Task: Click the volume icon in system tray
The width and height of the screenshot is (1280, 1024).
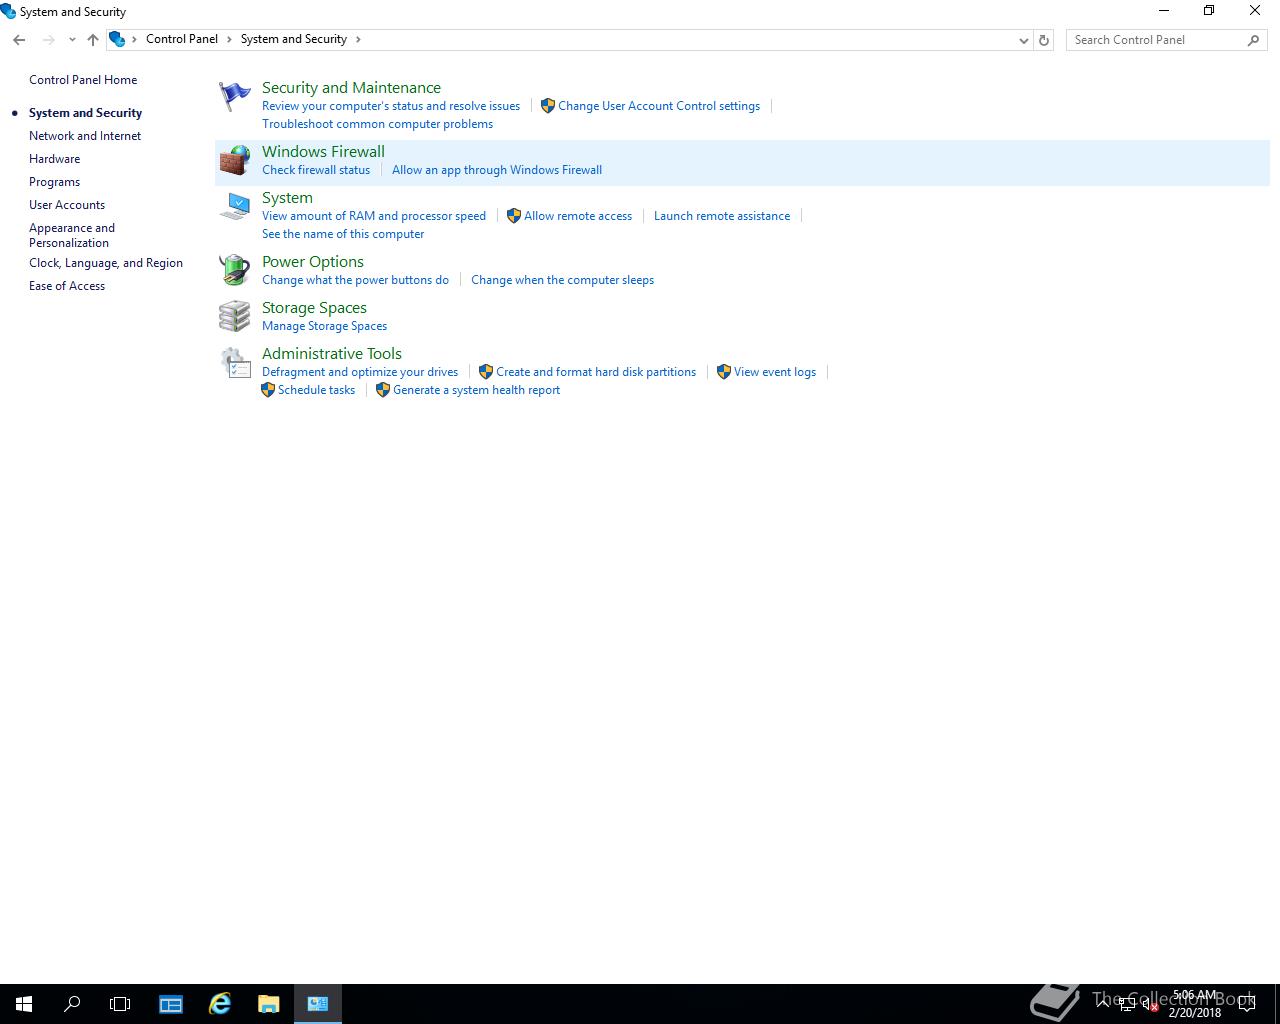Action: point(1150,1004)
